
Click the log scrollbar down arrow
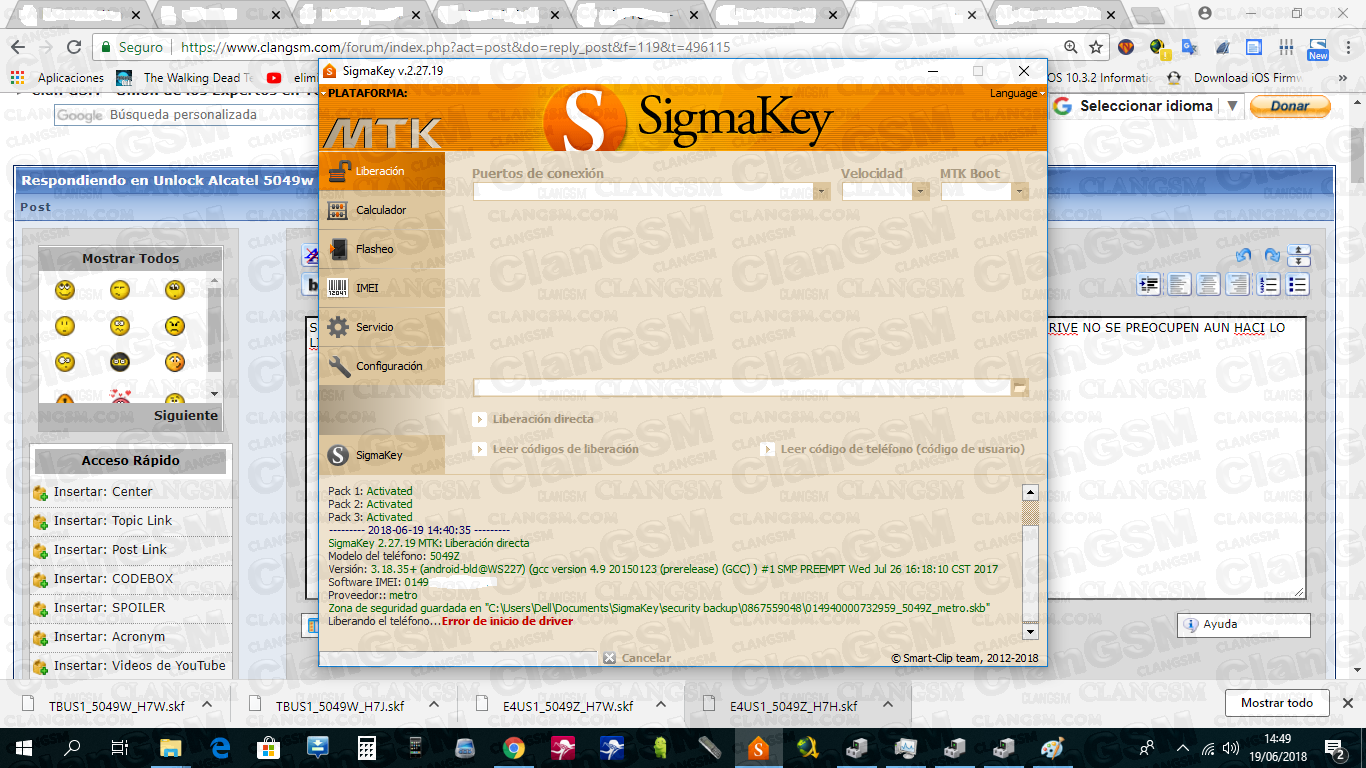(1030, 631)
